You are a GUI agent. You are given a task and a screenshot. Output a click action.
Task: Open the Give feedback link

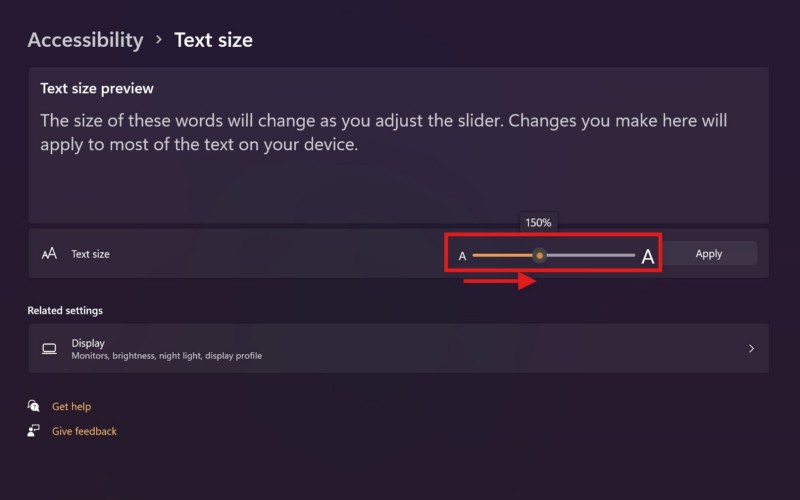[x=84, y=431]
